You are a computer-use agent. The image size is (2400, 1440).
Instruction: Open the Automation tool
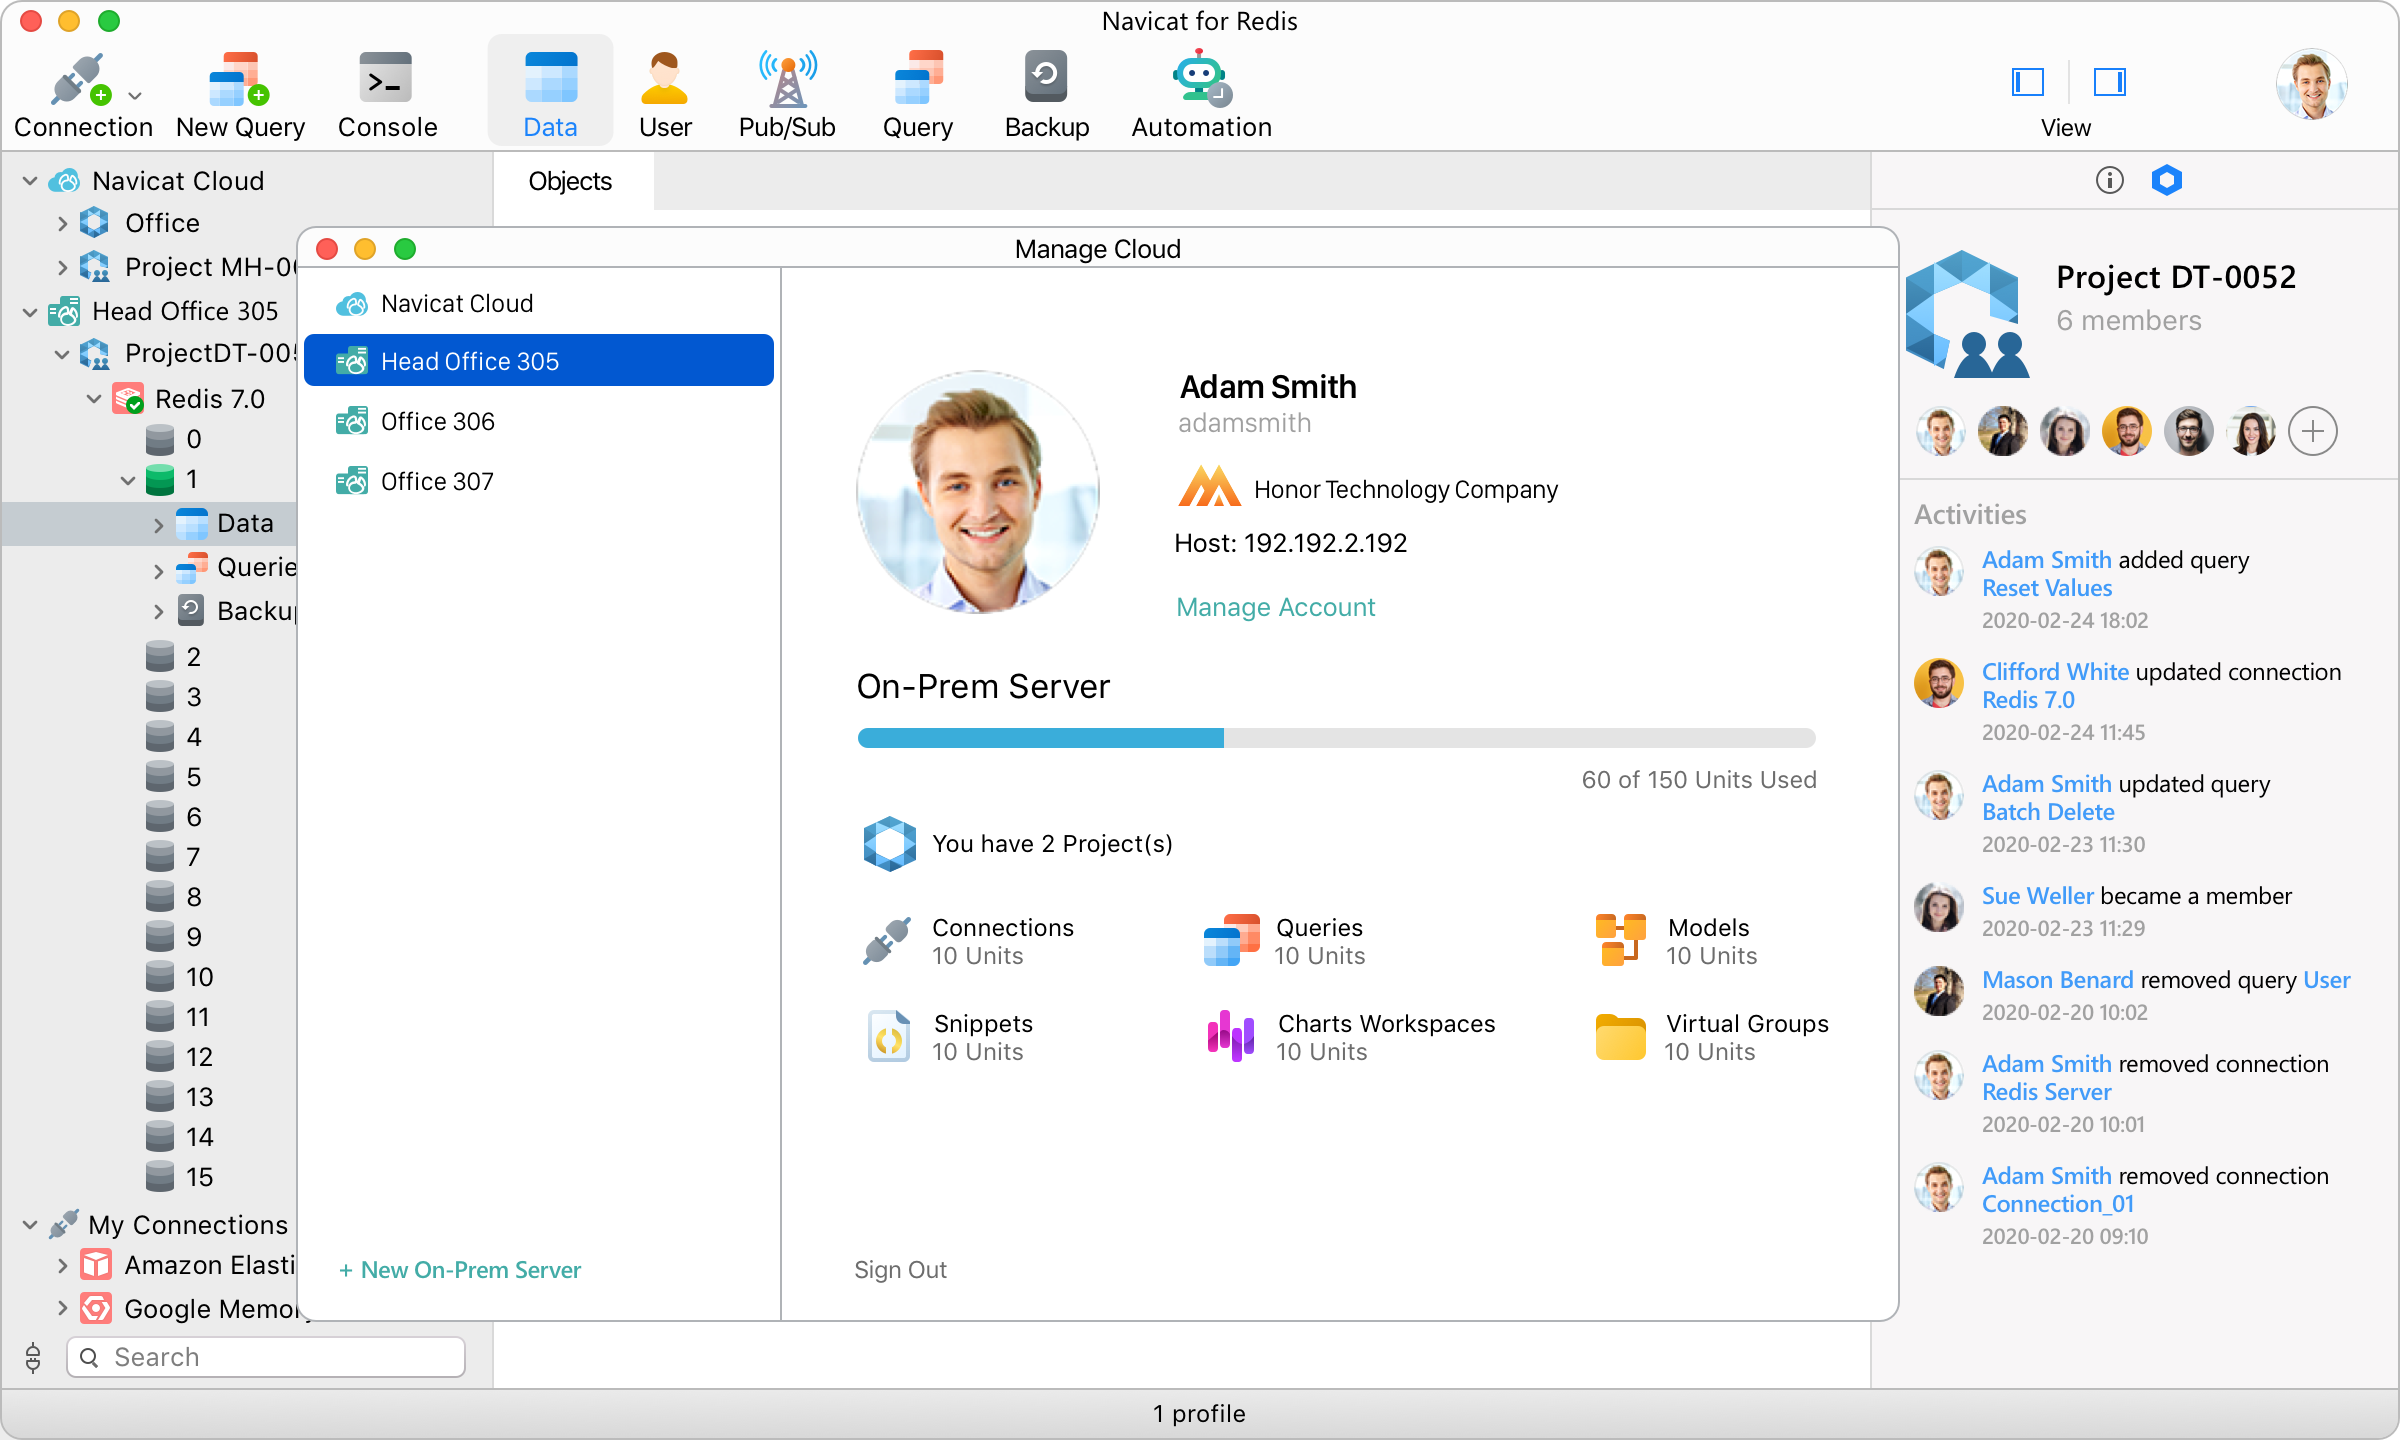coord(1201,95)
